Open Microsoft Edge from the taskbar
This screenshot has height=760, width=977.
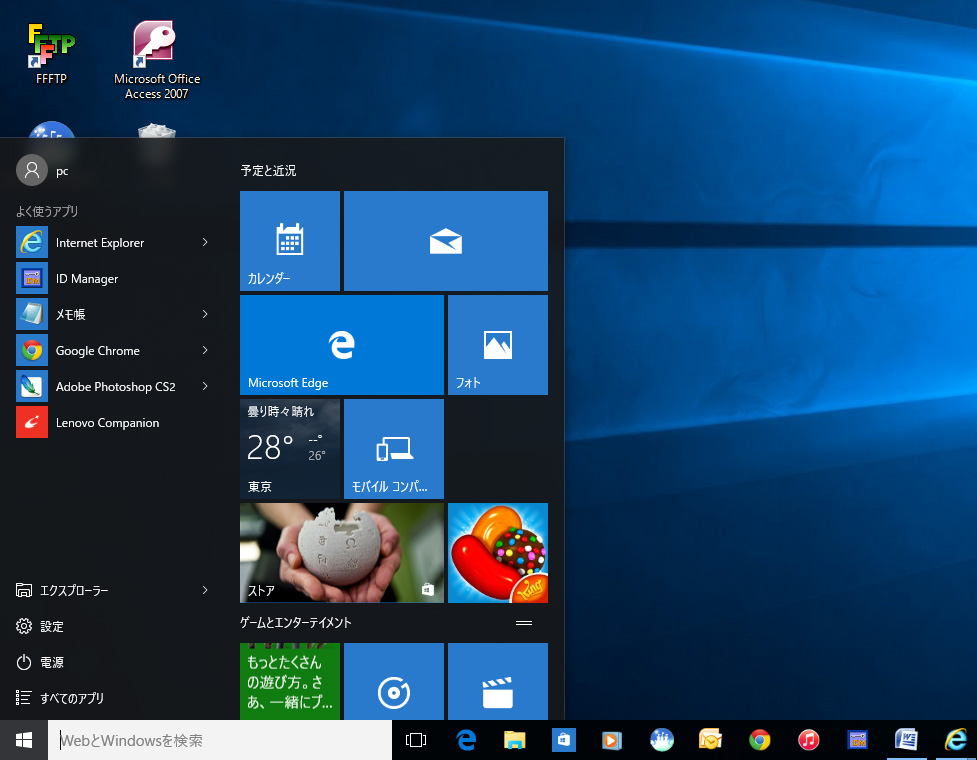tap(466, 740)
